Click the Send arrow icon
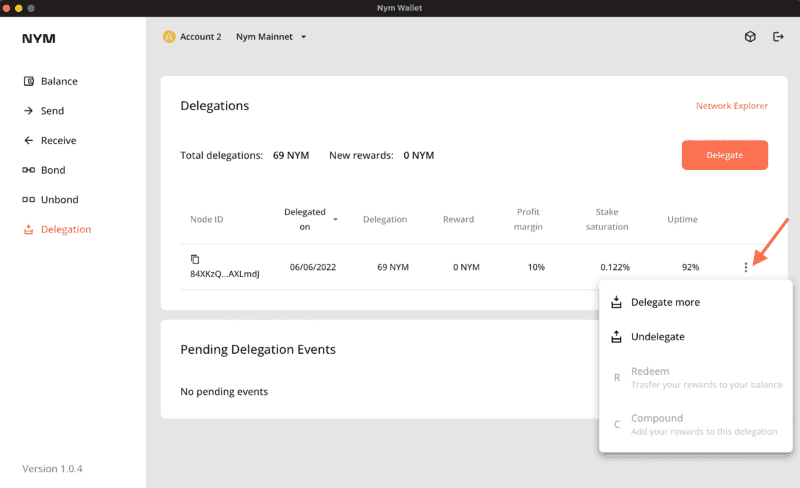Screen dimensions: 800x488 pyautogui.click(x=28, y=111)
